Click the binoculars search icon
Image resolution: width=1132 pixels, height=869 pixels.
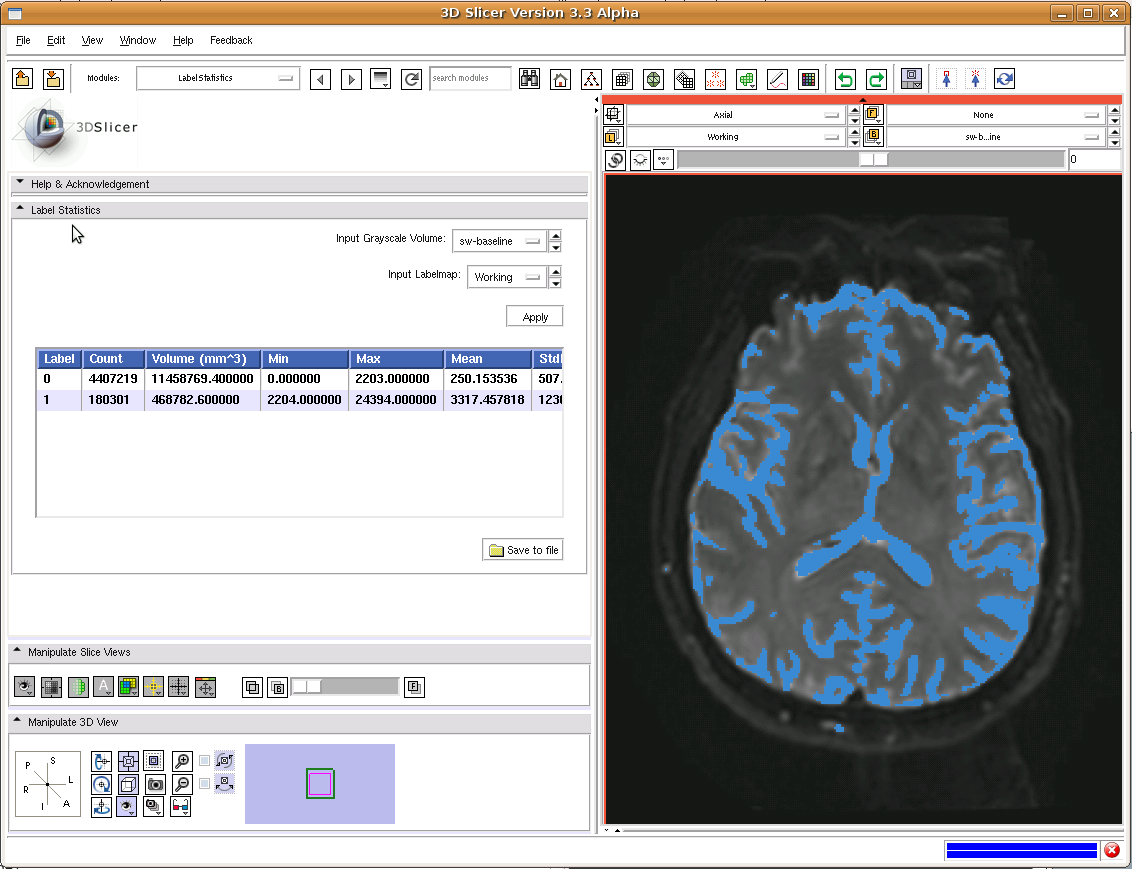[x=529, y=79]
